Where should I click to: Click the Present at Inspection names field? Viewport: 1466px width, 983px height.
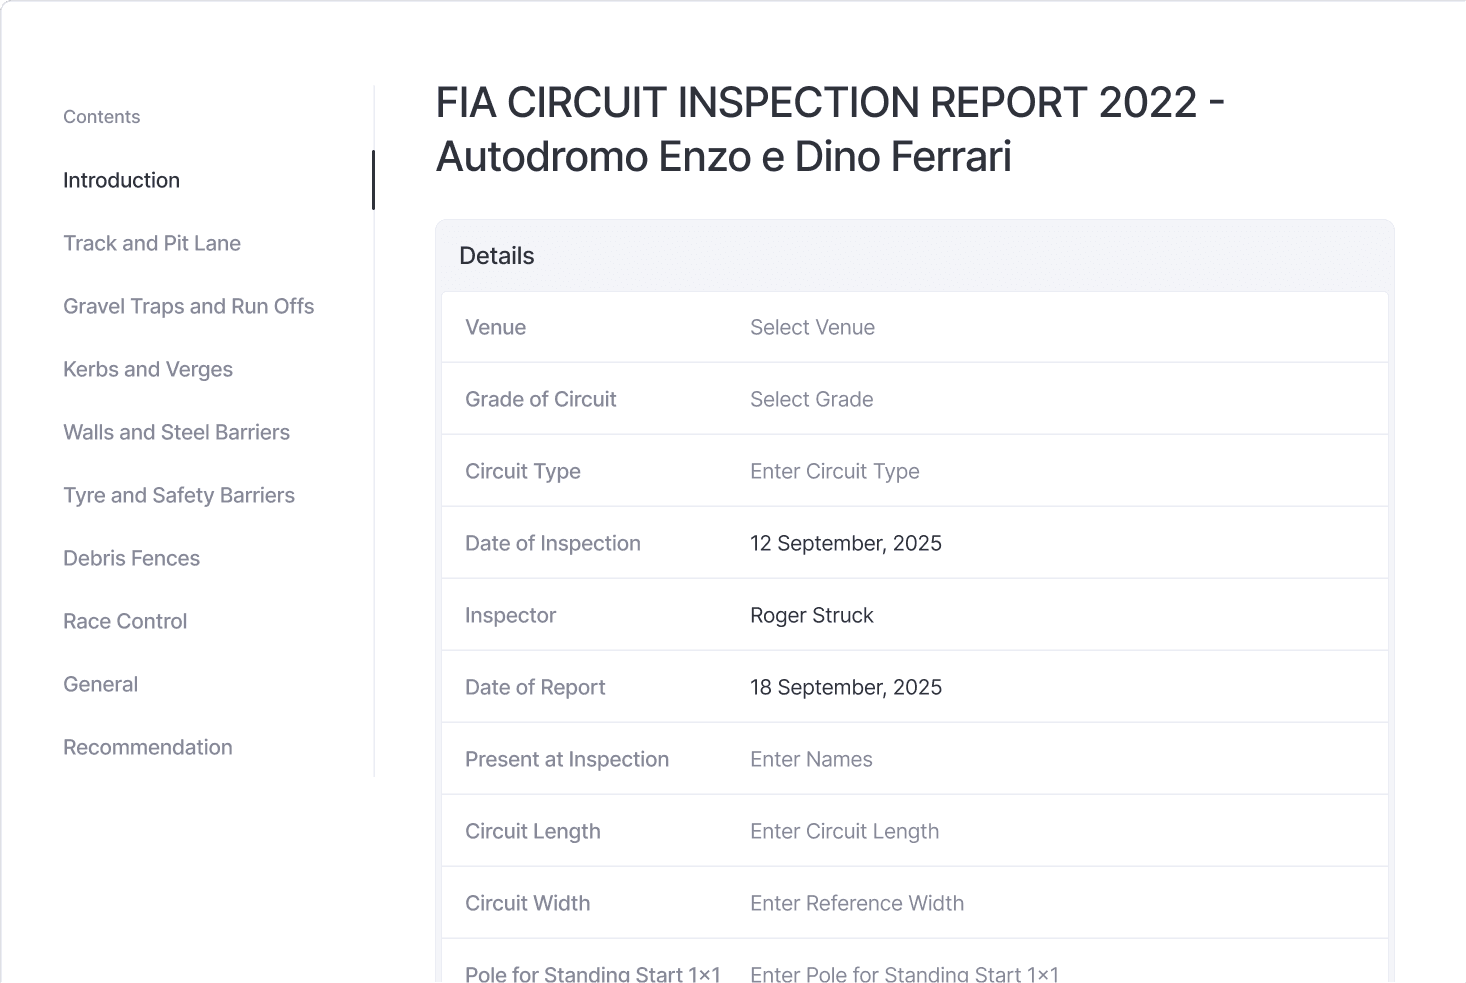click(1060, 759)
